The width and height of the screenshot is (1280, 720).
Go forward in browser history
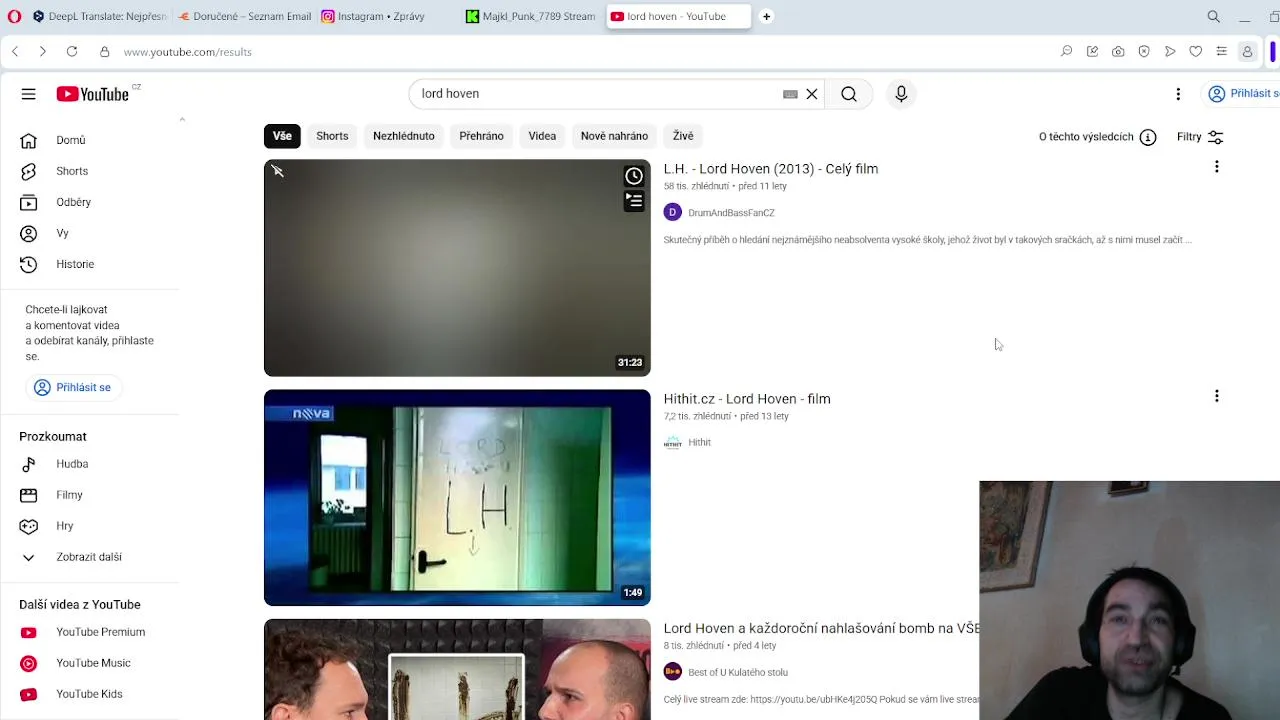42,51
